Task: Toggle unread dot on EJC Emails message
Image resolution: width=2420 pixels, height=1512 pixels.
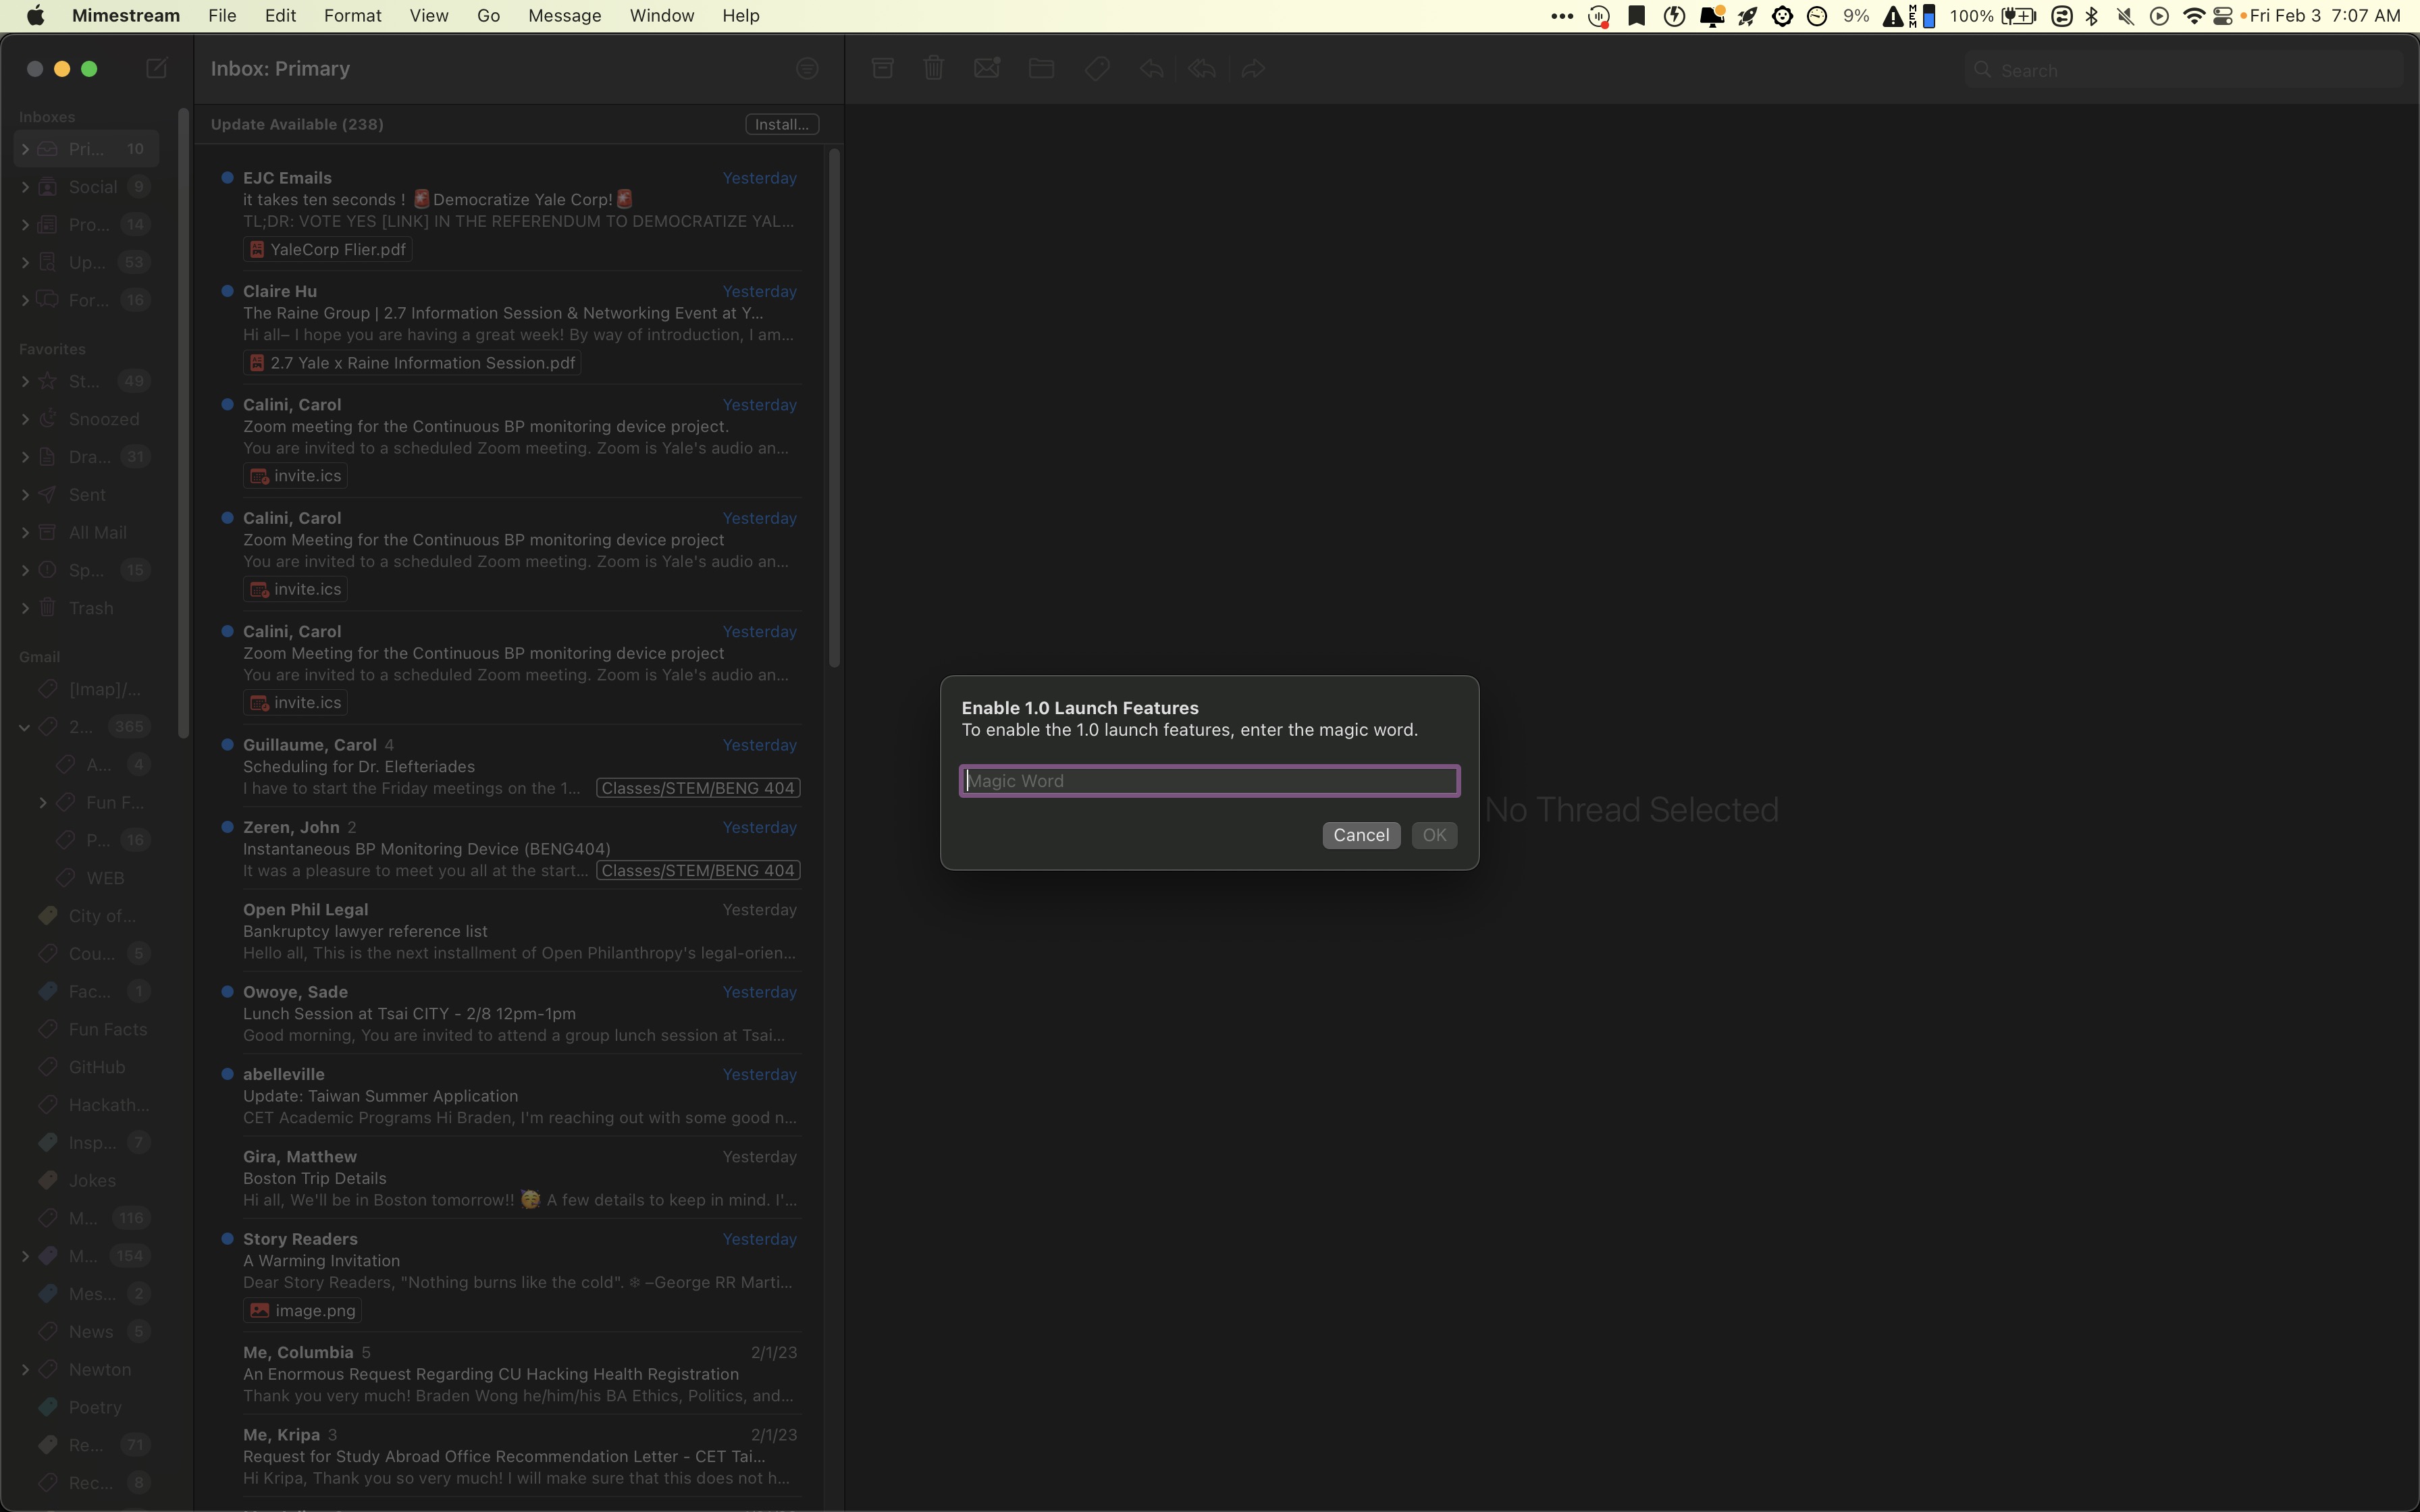Action: [227, 178]
